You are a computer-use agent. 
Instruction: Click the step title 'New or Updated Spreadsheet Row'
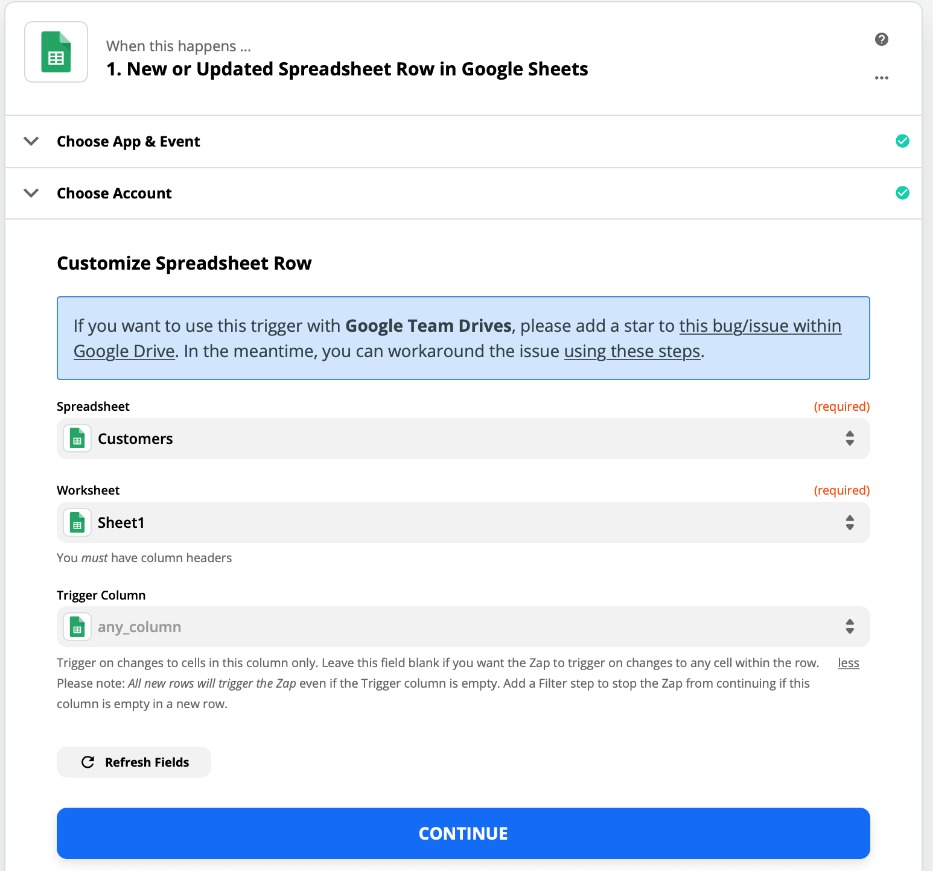pos(347,69)
